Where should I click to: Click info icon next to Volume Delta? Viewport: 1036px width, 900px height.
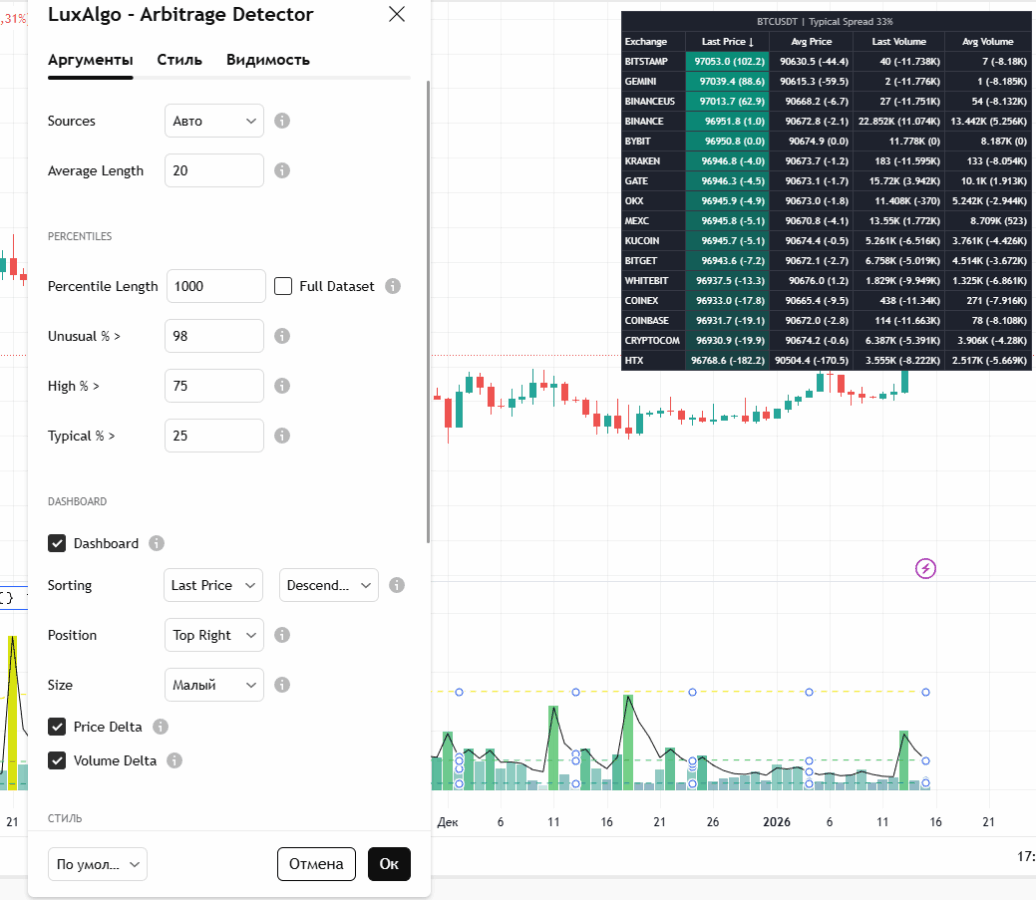pos(174,761)
